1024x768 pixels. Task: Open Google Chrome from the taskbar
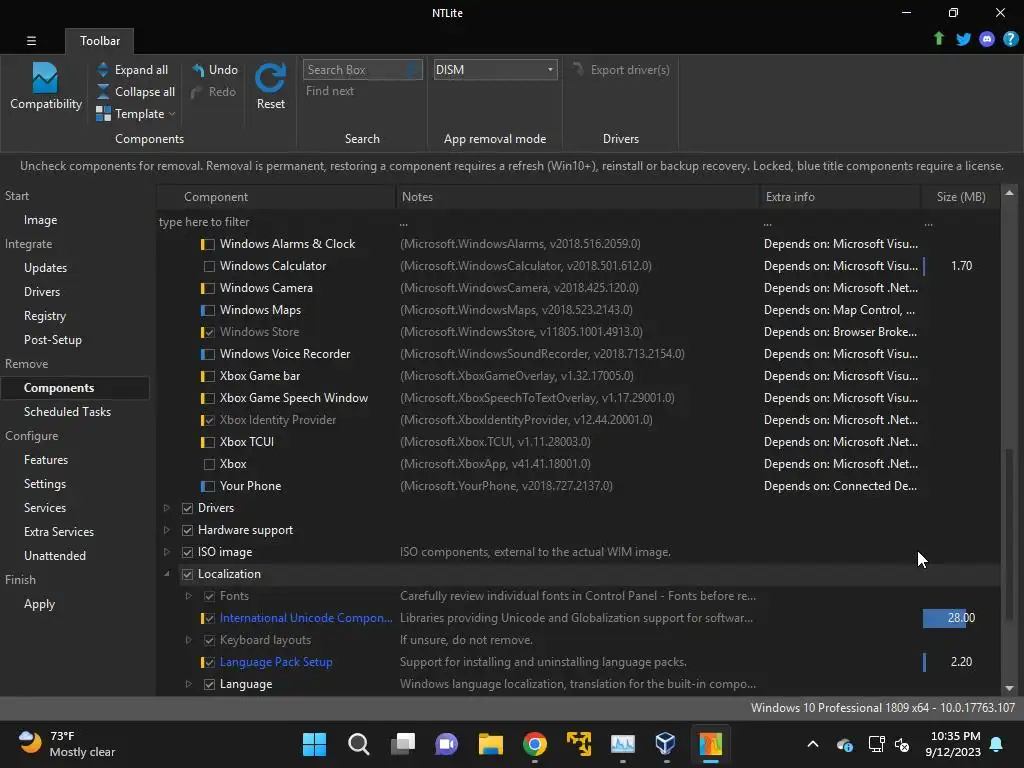point(535,744)
